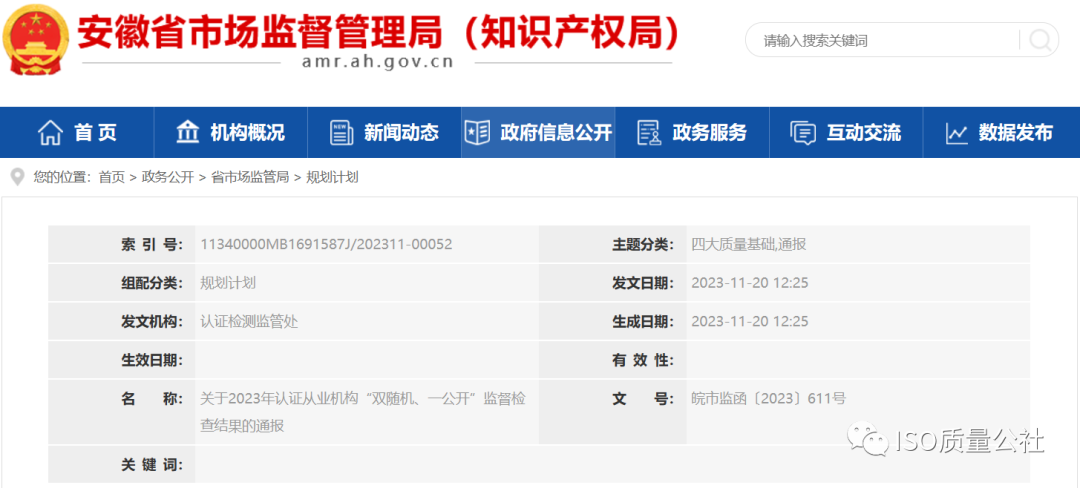Click the location pin icon in breadcrumb
This screenshot has height=488, width=1080.
click(17, 178)
